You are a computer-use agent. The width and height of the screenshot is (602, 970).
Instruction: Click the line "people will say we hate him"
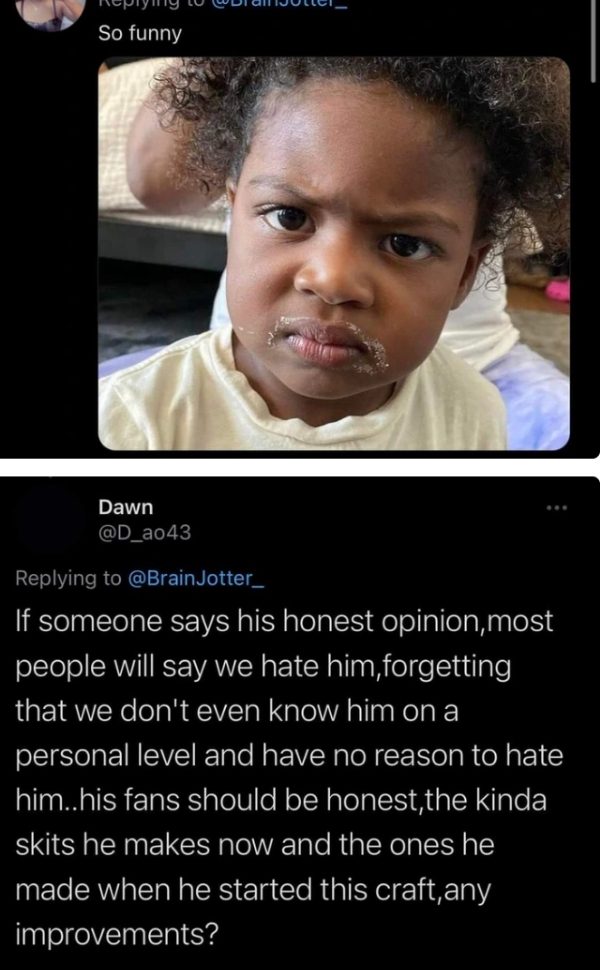[263, 666]
